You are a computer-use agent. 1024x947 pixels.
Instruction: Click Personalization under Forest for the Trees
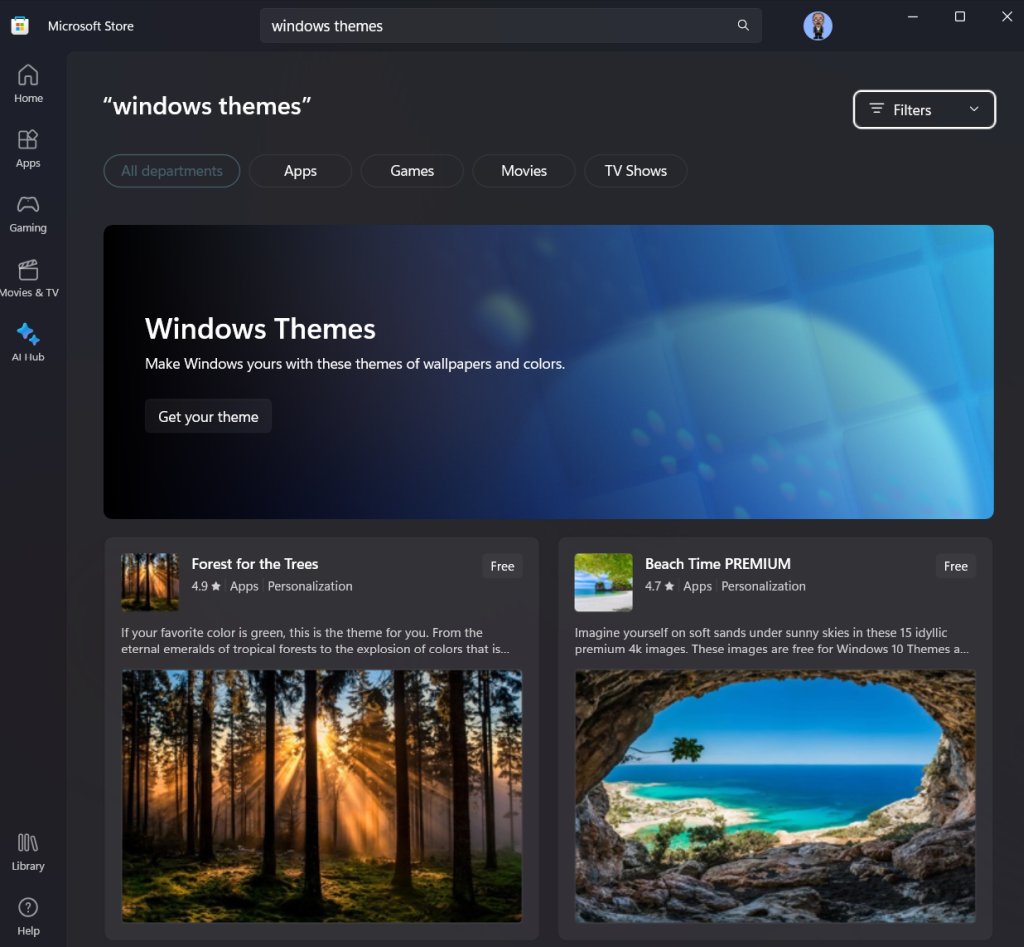point(310,586)
